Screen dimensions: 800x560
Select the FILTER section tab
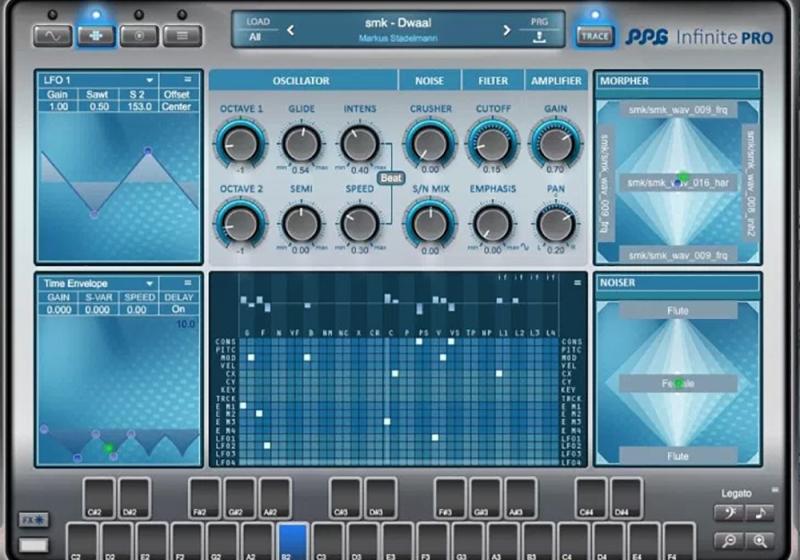492,81
